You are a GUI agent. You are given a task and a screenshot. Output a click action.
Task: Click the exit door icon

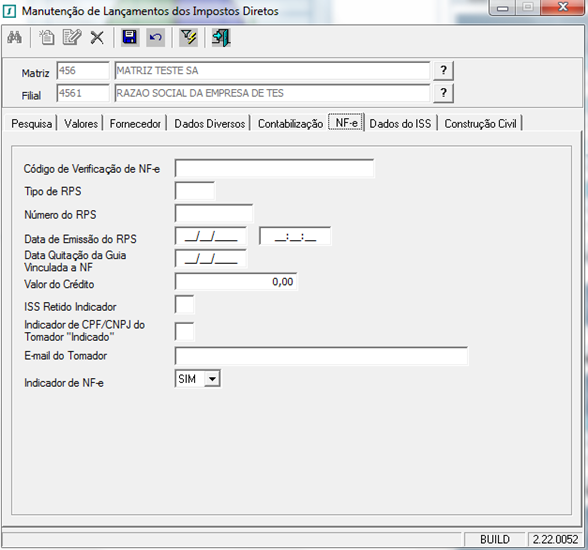point(221,37)
